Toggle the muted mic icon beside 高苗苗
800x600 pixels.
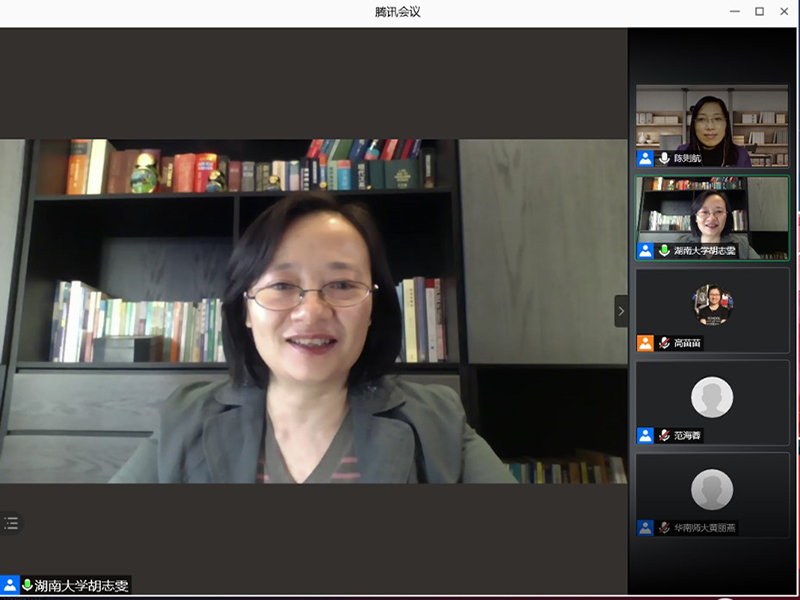point(664,343)
